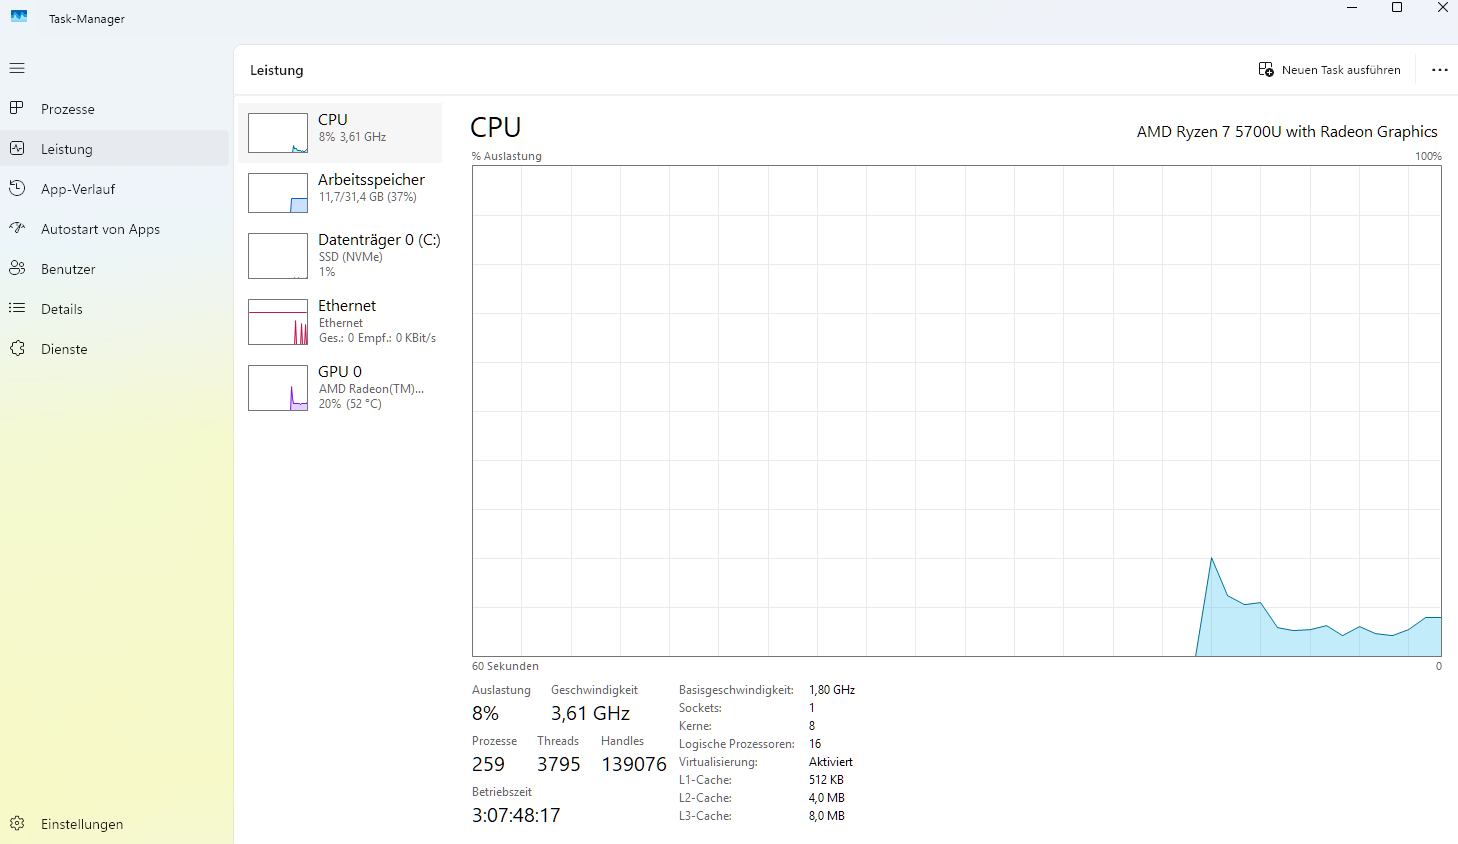Select Arbeitsspeicher entry in performance list
Image resolution: width=1458 pixels, height=844 pixels.
[x=340, y=193]
